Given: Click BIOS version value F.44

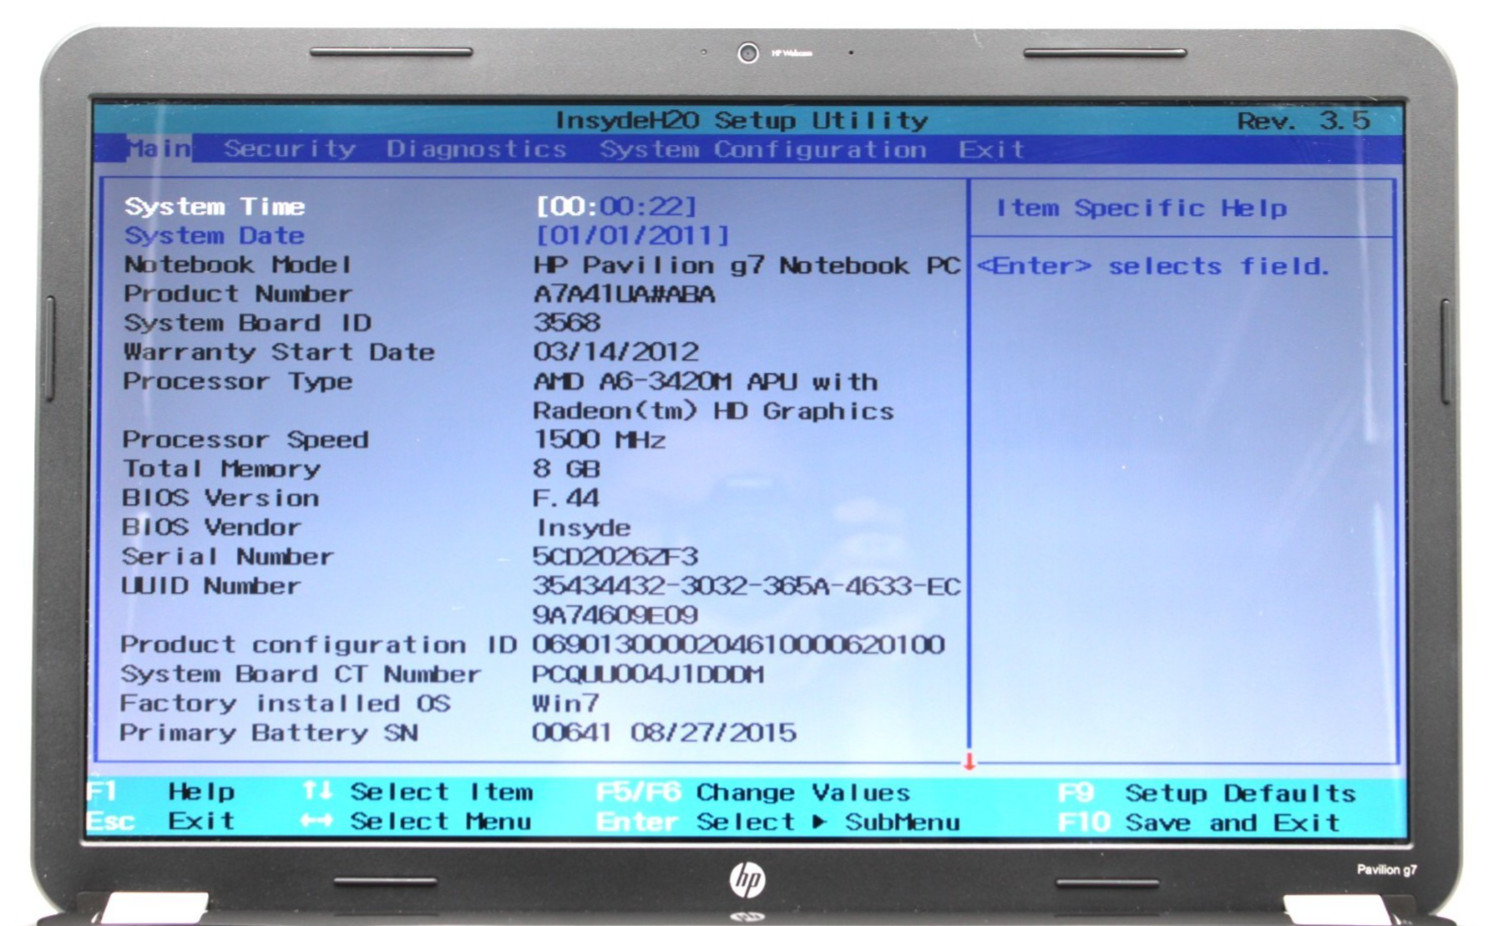Looking at the screenshot, I should 566,498.
